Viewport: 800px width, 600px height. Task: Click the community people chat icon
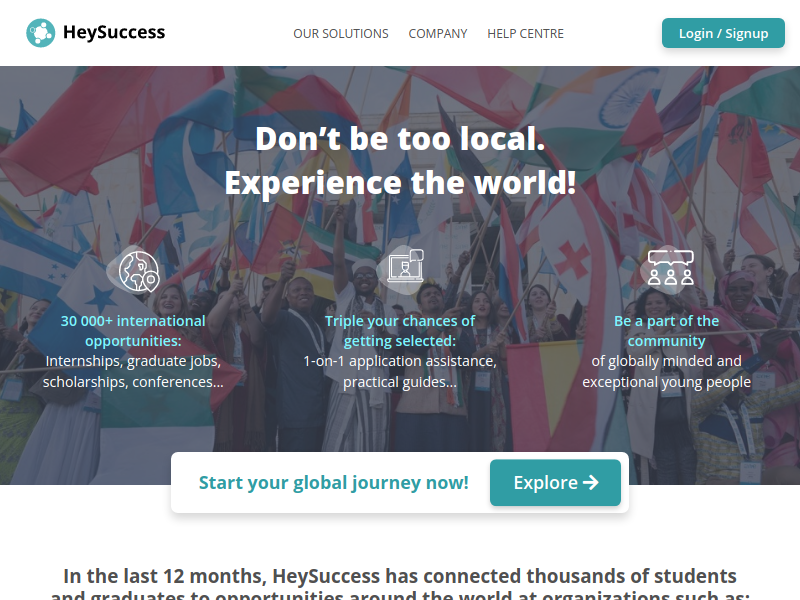coord(668,269)
